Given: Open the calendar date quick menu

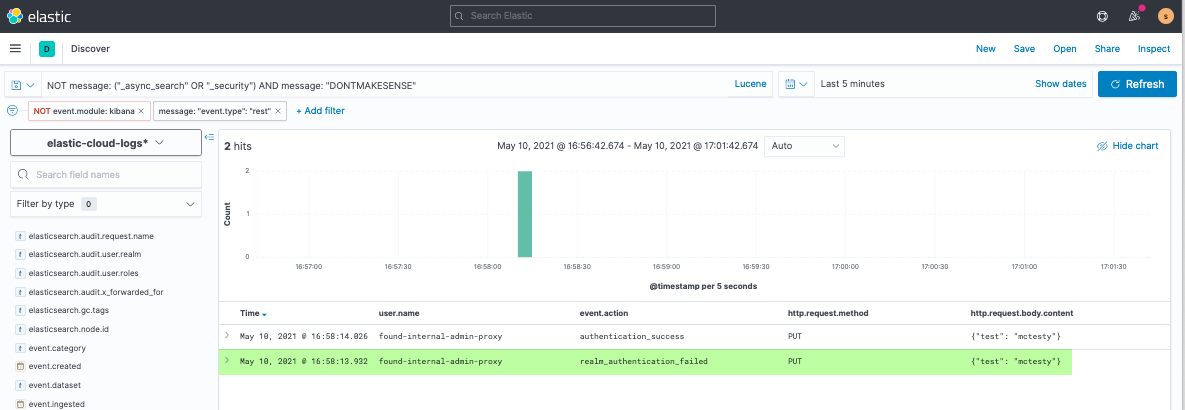Looking at the screenshot, I should pyautogui.click(x=796, y=85).
